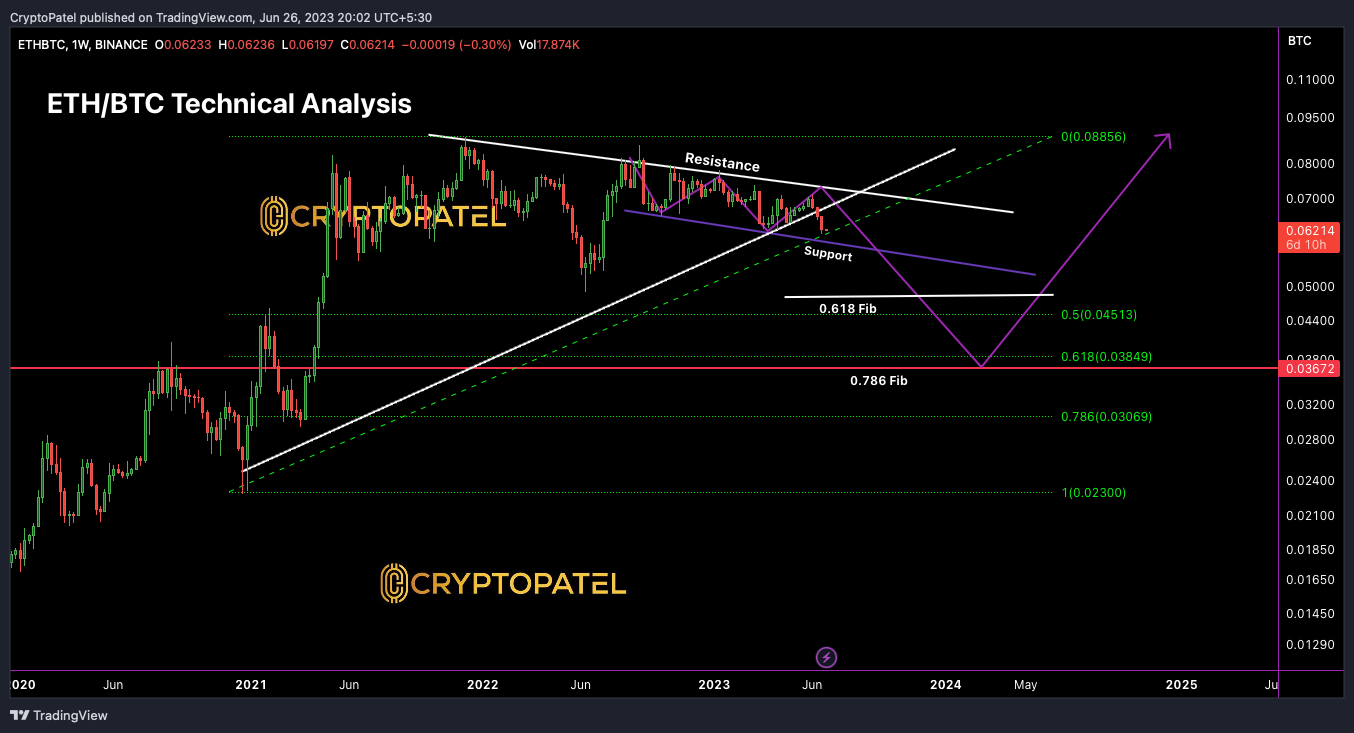
Task: Click the red current price tag 0.06214
Action: [1309, 231]
